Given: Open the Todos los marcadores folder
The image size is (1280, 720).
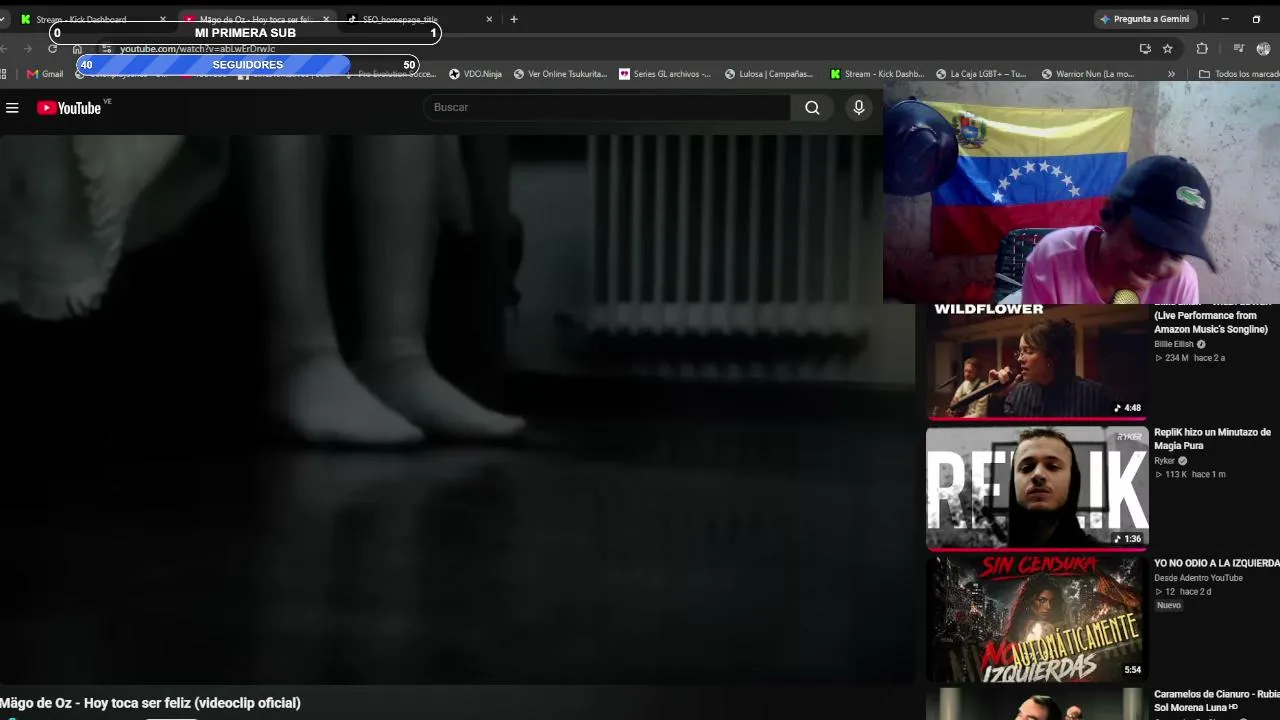Looking at the screenshot, I should click(1239, 74).
